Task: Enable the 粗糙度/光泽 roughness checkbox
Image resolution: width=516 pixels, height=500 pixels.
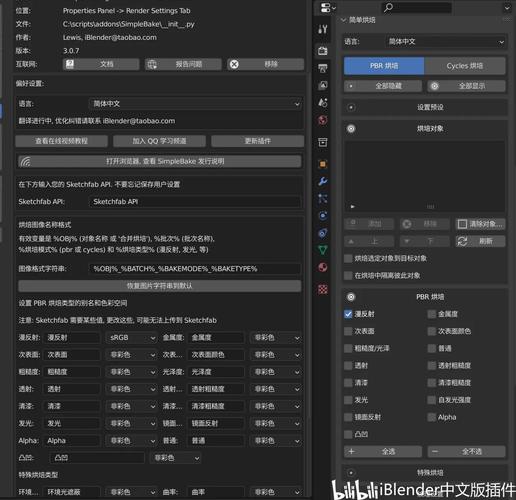Action: tap(348, 348)
